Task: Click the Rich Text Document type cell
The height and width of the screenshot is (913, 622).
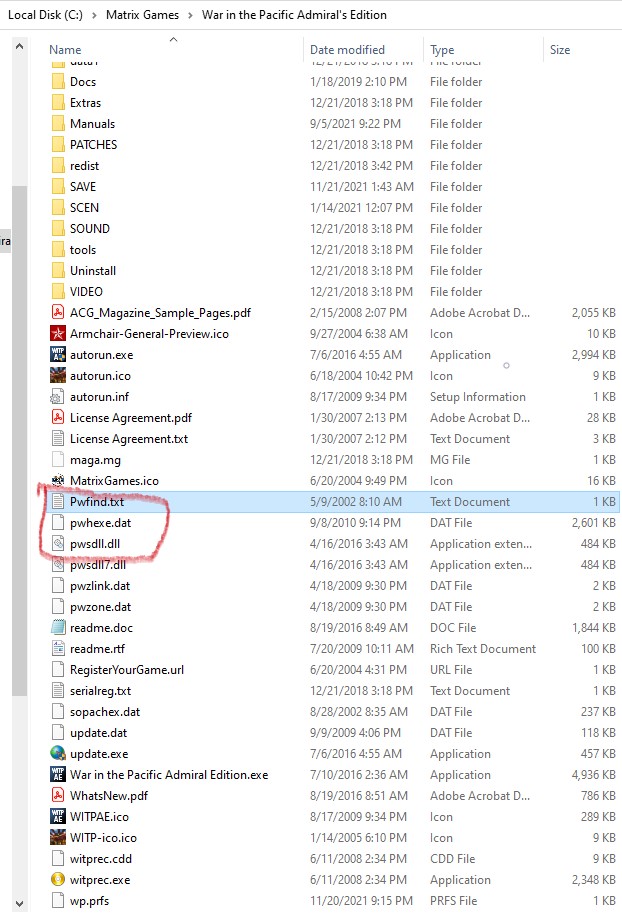Action: point(483,648)
